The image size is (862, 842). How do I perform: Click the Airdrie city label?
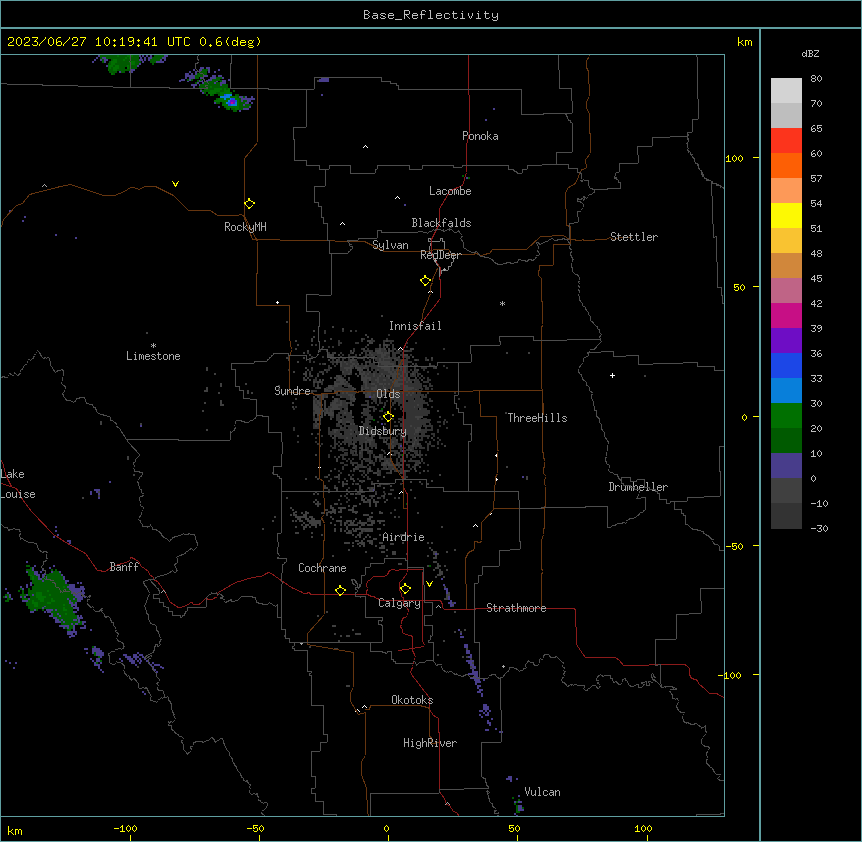[x=403, y=537]
